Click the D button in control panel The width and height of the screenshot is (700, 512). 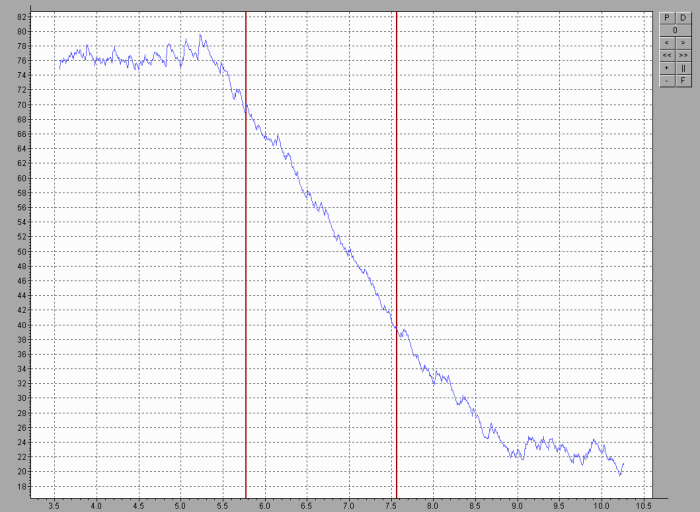683,18
